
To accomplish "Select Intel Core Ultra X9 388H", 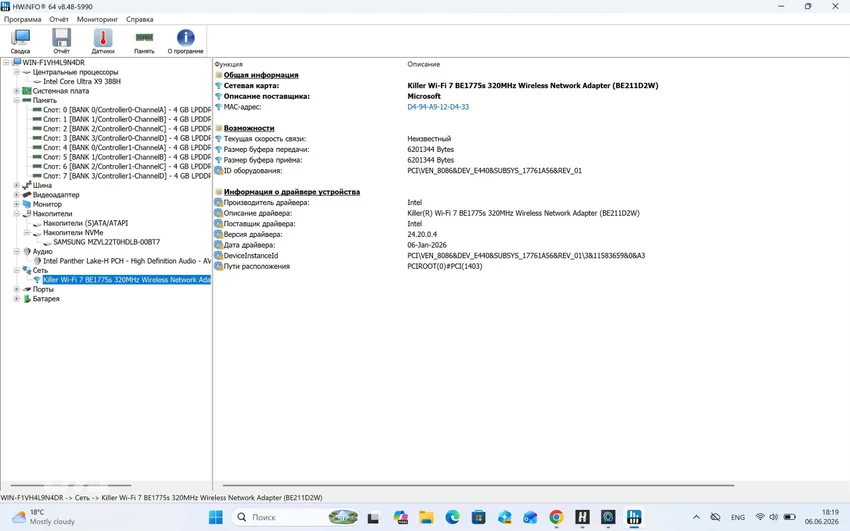I will point(82,81).
